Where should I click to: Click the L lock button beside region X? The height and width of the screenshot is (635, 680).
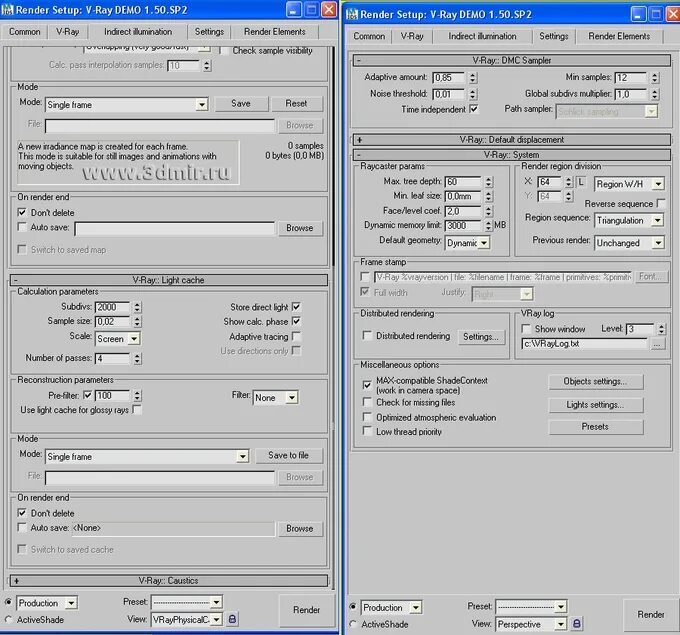[581, 182]
